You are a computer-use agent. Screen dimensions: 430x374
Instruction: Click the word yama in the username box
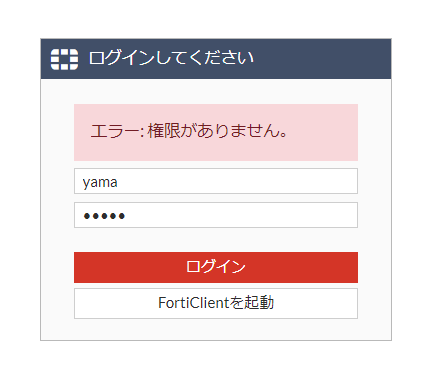pos(100,183)
